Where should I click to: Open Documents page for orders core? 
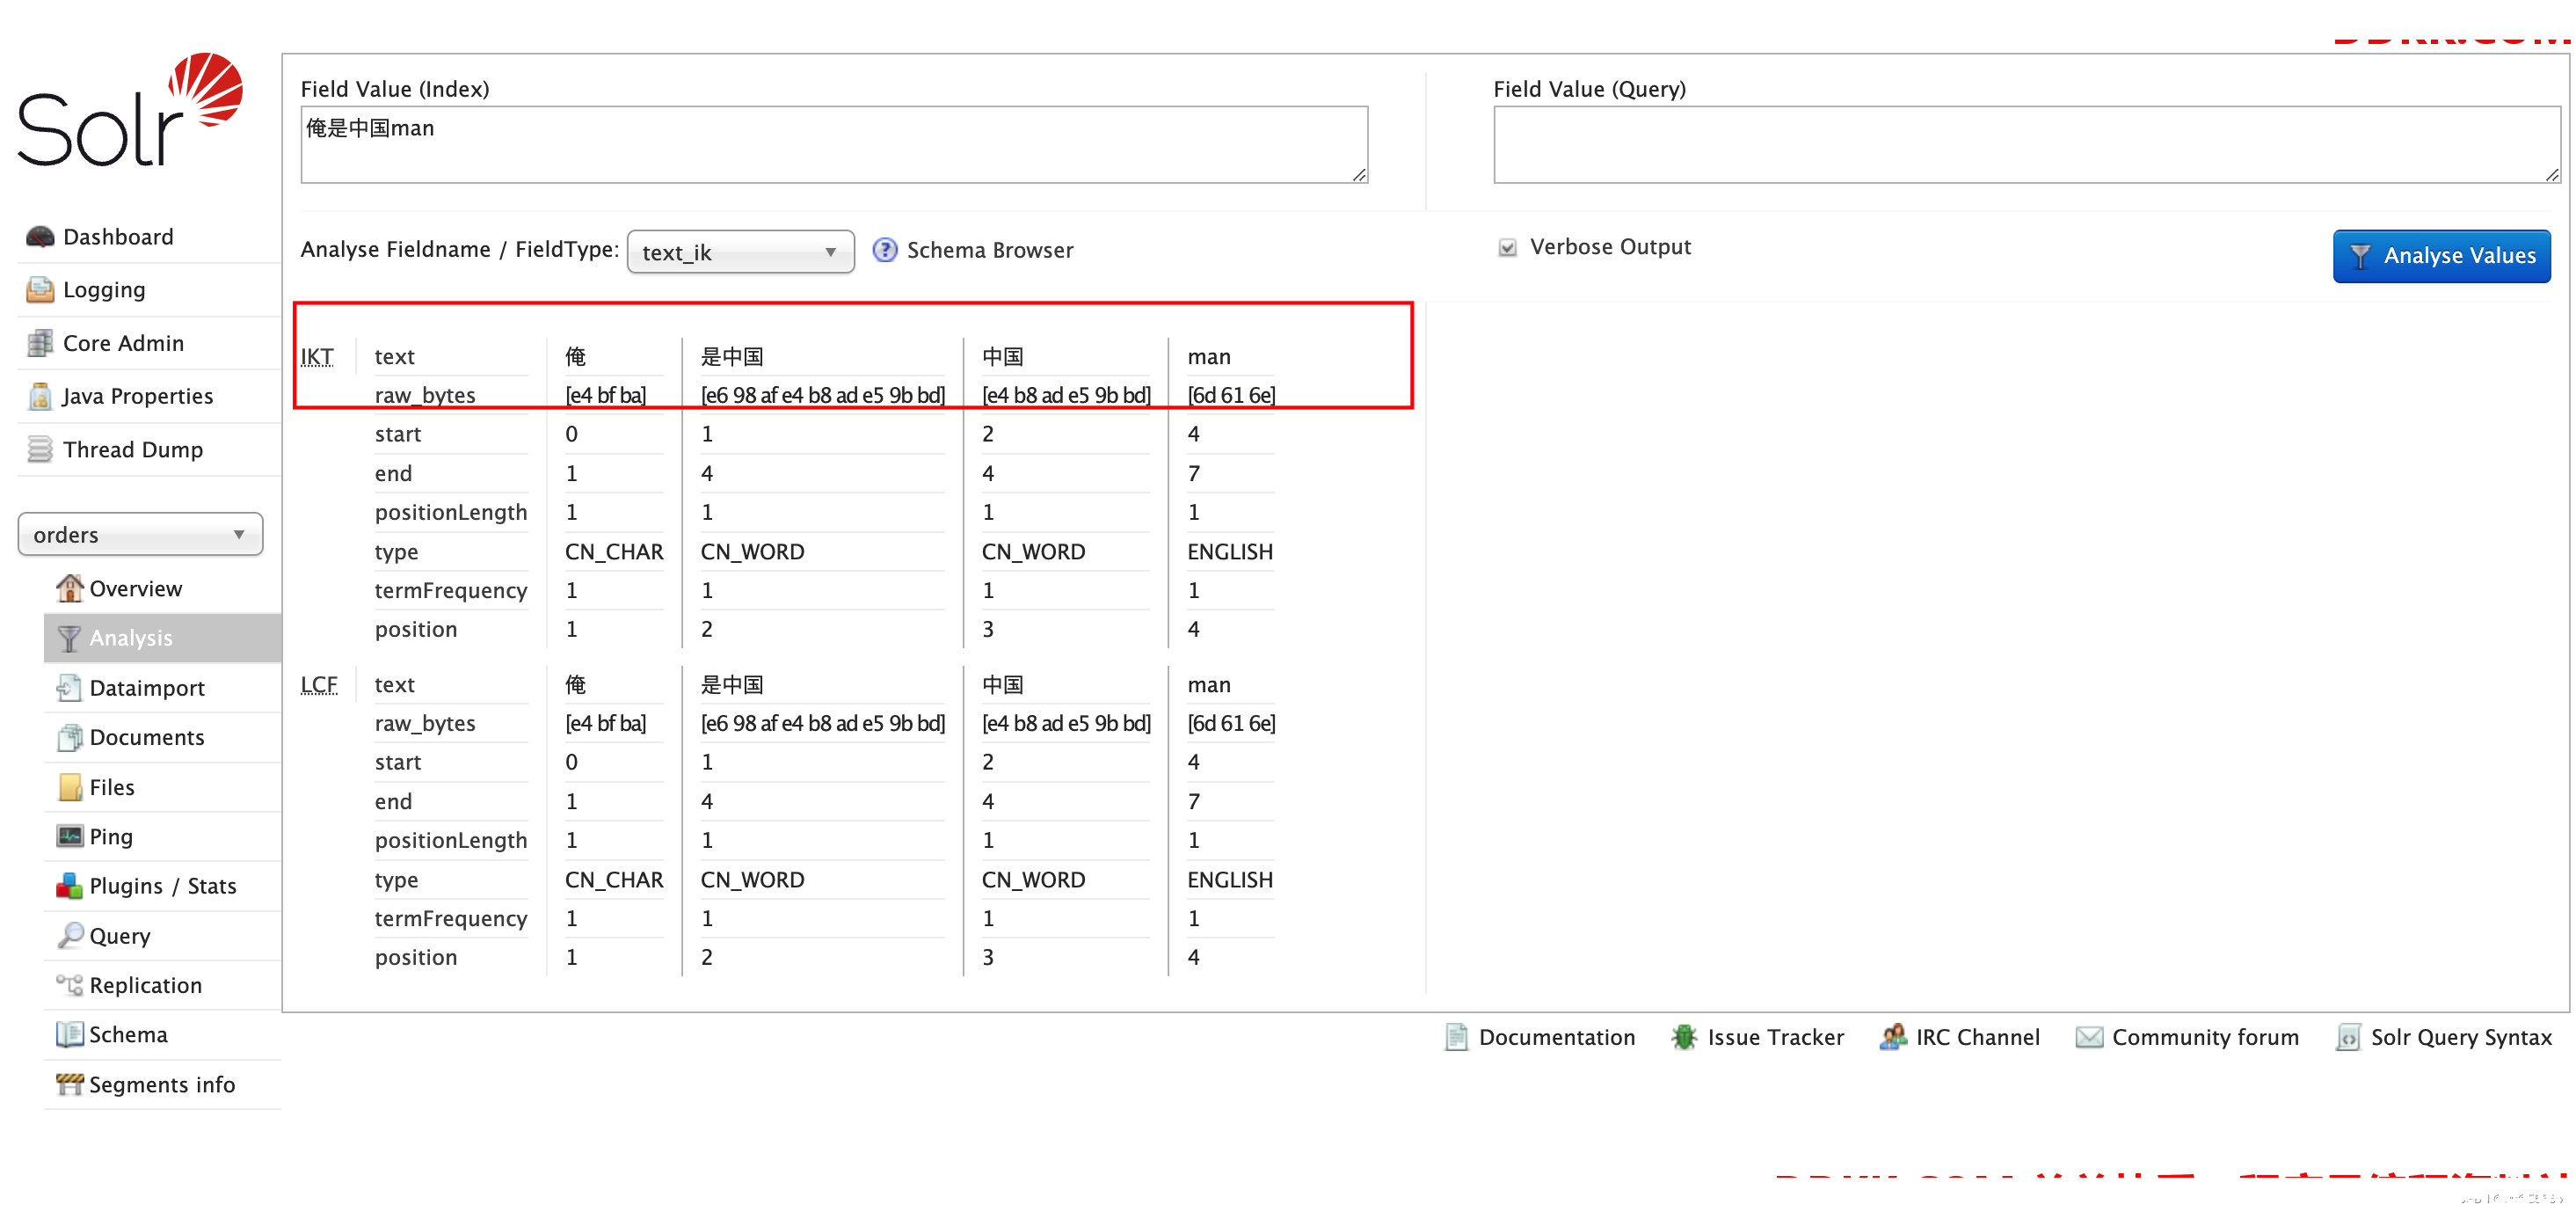point(147,738)
